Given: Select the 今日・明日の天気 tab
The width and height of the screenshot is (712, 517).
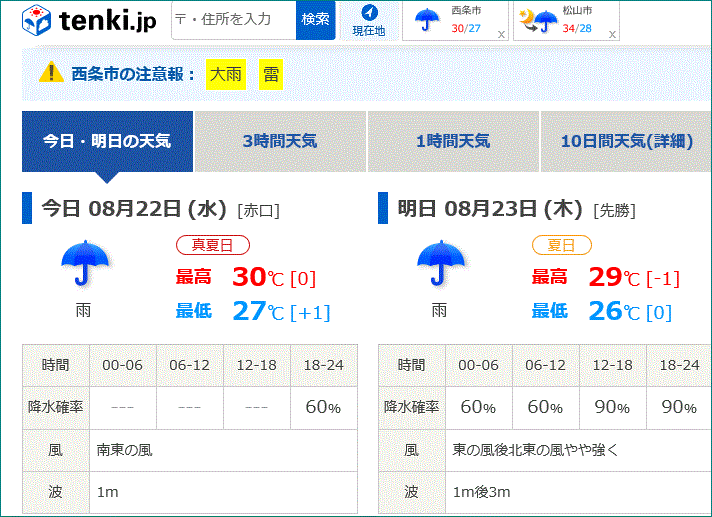Looking at the screenshot, I should click(107, 141).
